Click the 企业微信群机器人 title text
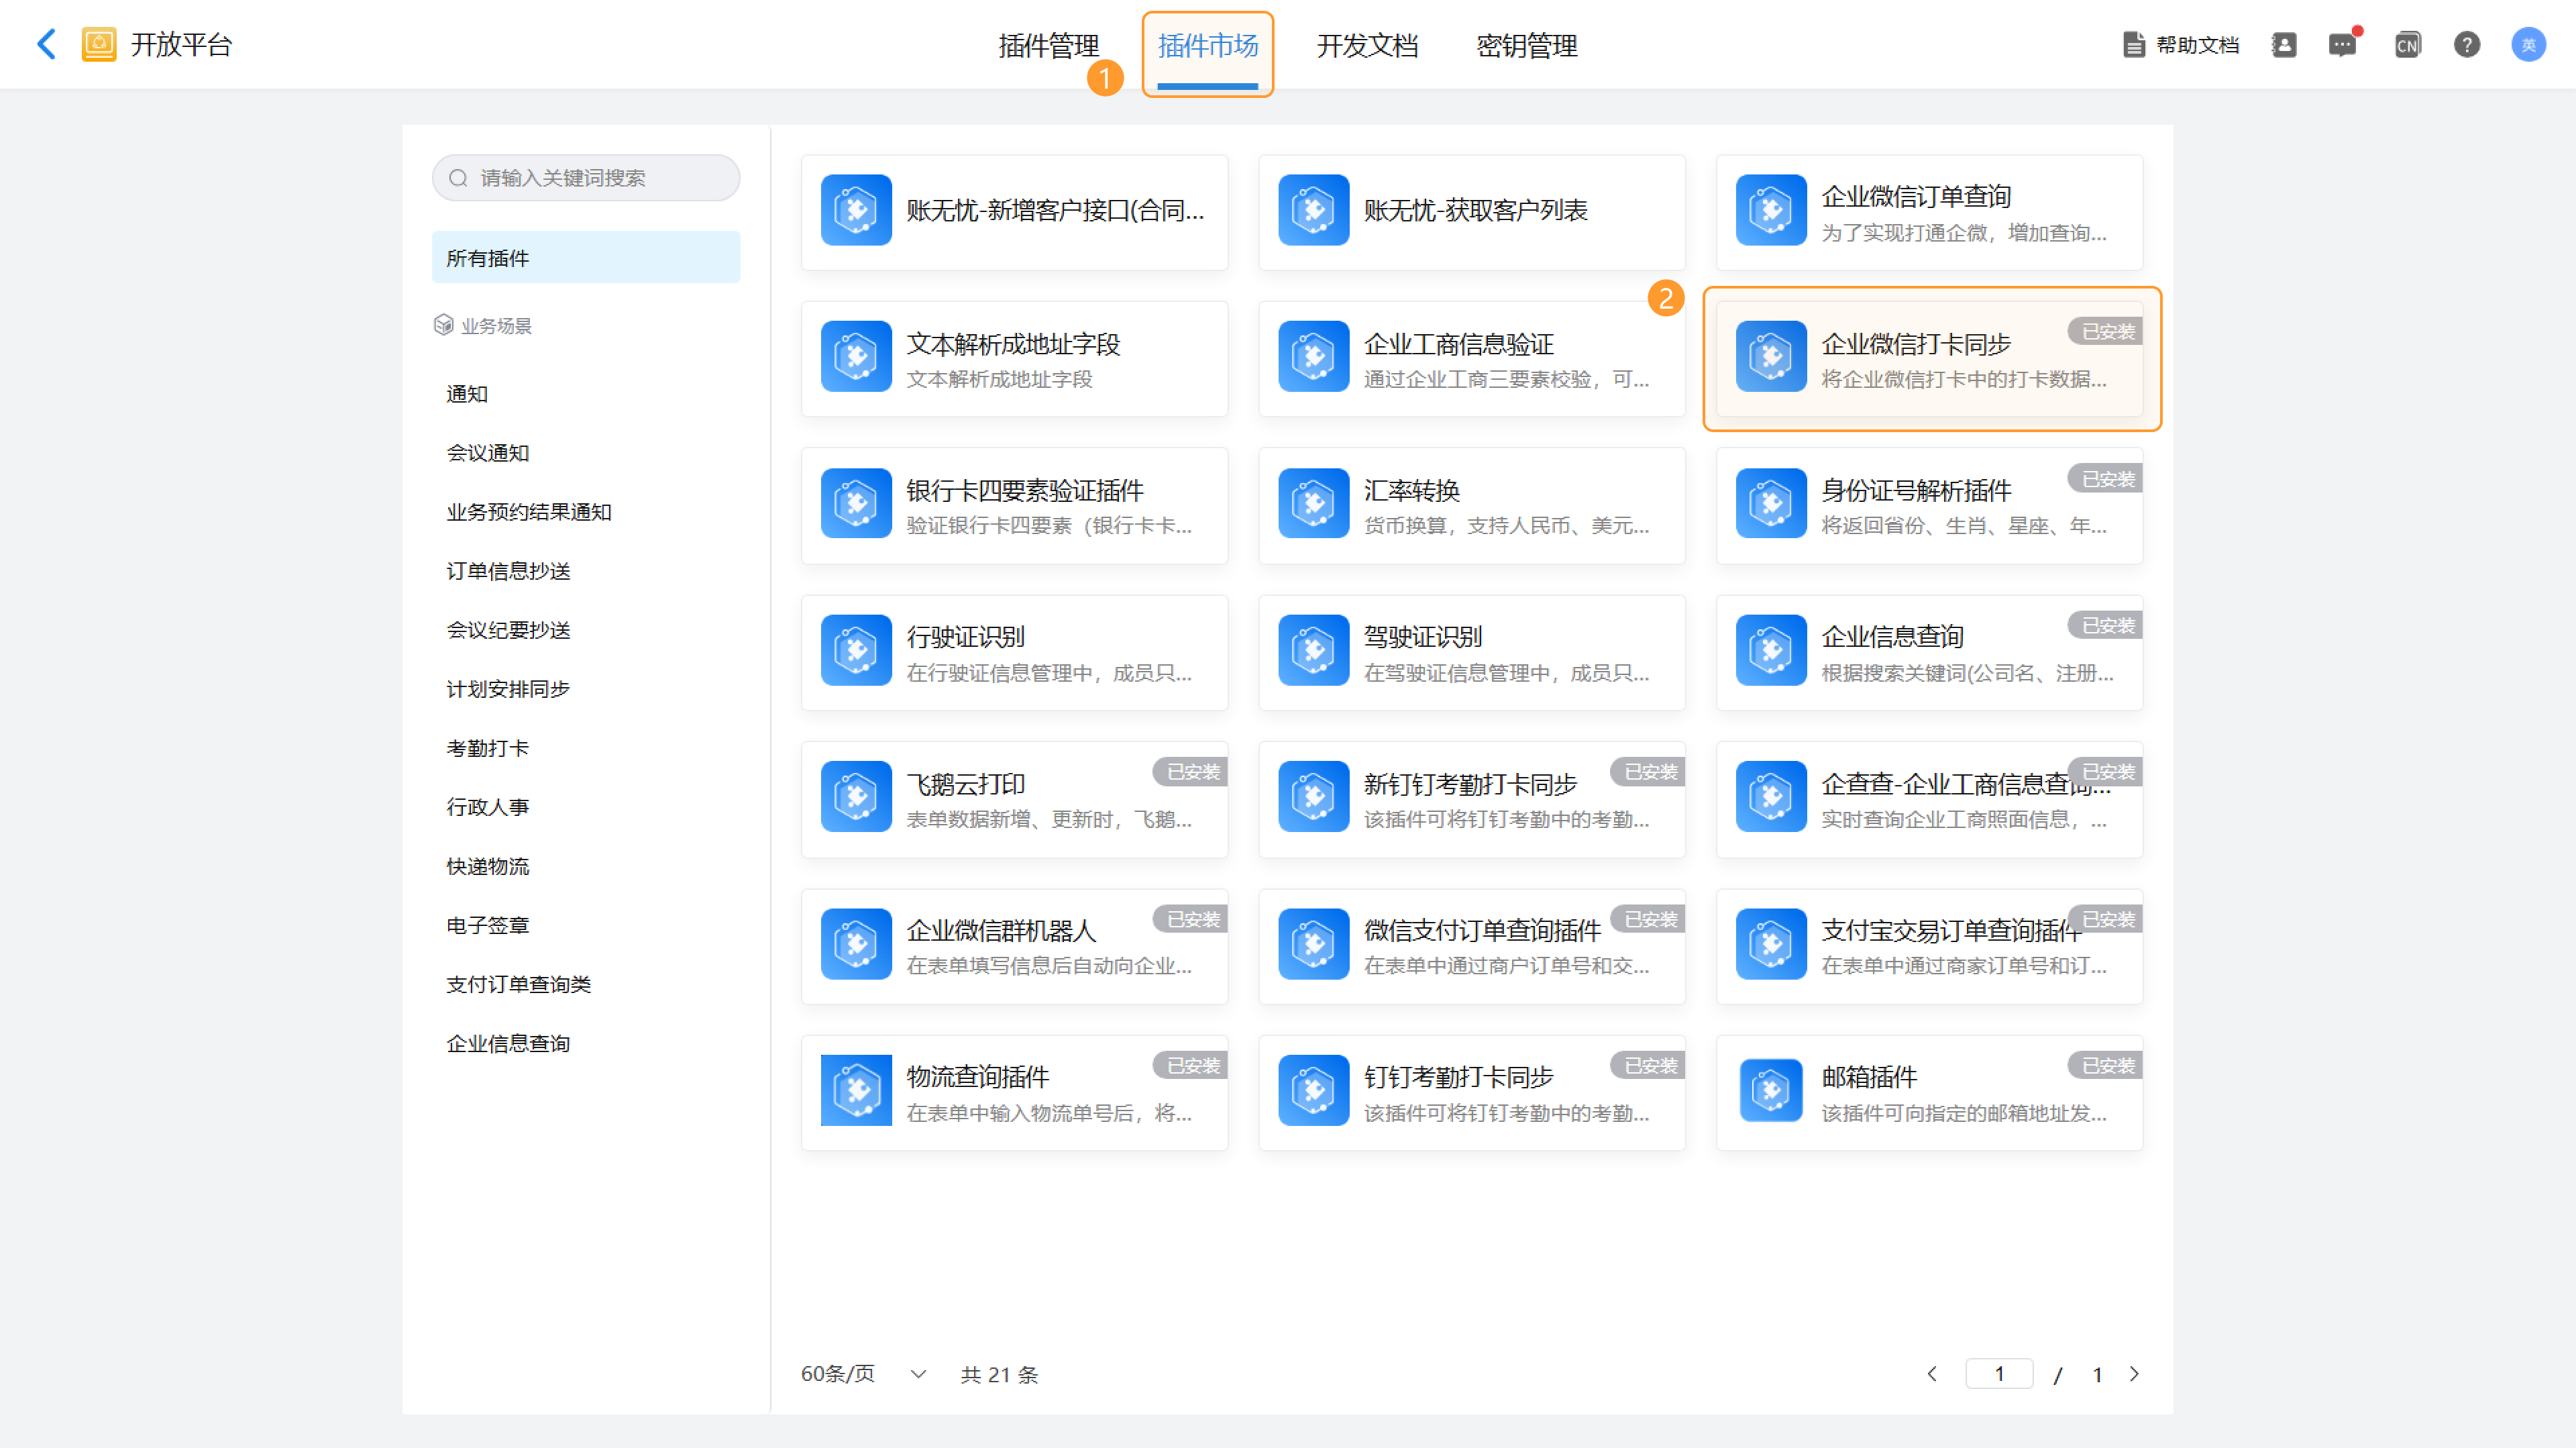2576x1448 pixels. pyautogui.click(x=1001, y=931)
